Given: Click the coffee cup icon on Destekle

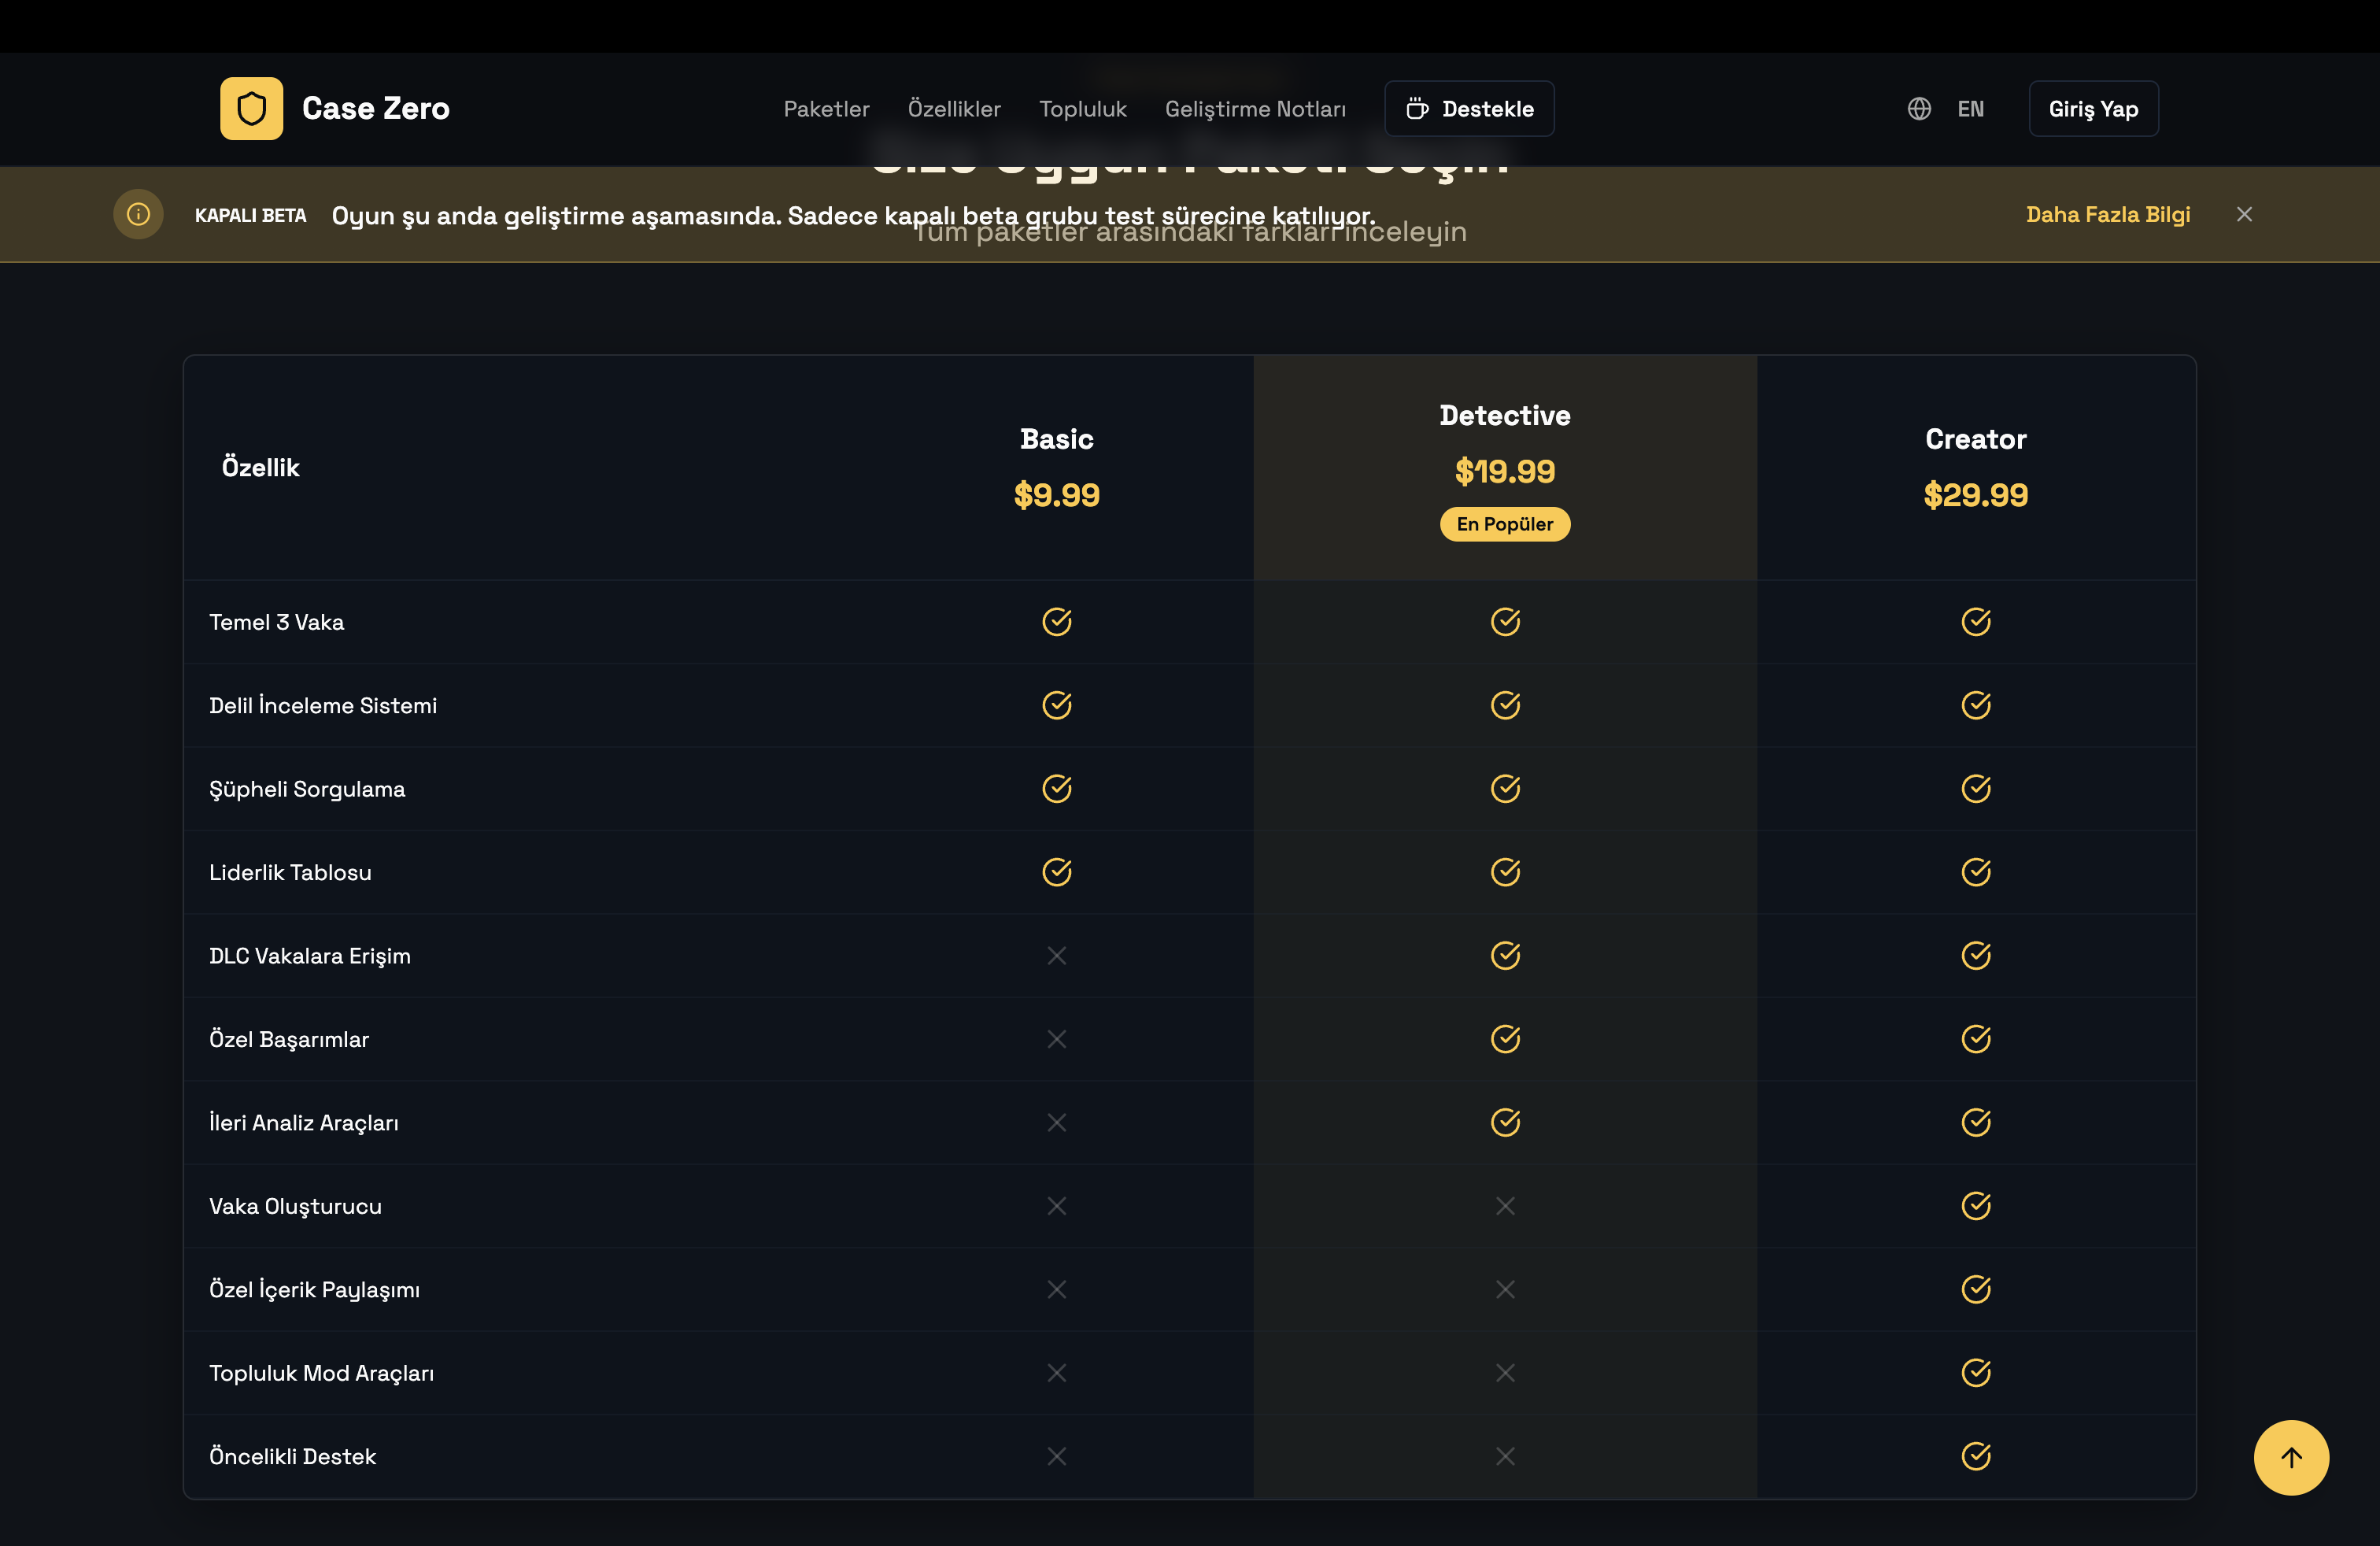Looking at the screenshot, I should 1417,109.
